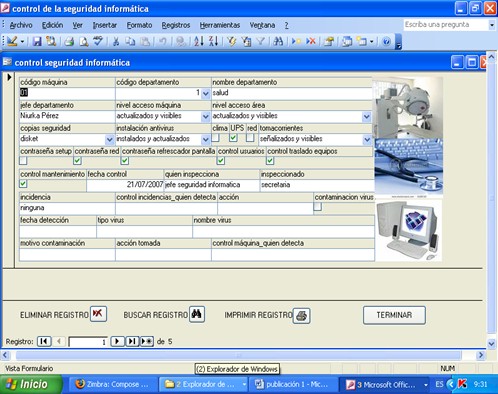The width and height of the screenshot is (498, 394).
Task: Click the BUSCAR REGISTRO binoculars button
Action: point(197,314)
